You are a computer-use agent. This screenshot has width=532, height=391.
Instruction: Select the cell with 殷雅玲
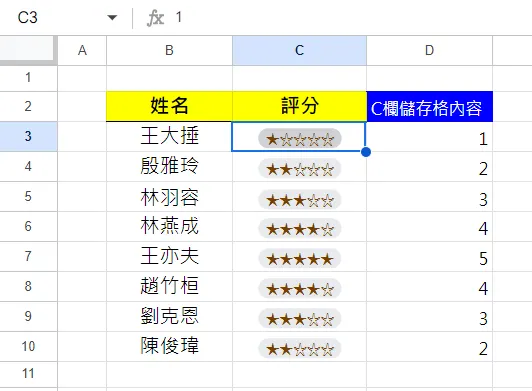click(169, 166)
